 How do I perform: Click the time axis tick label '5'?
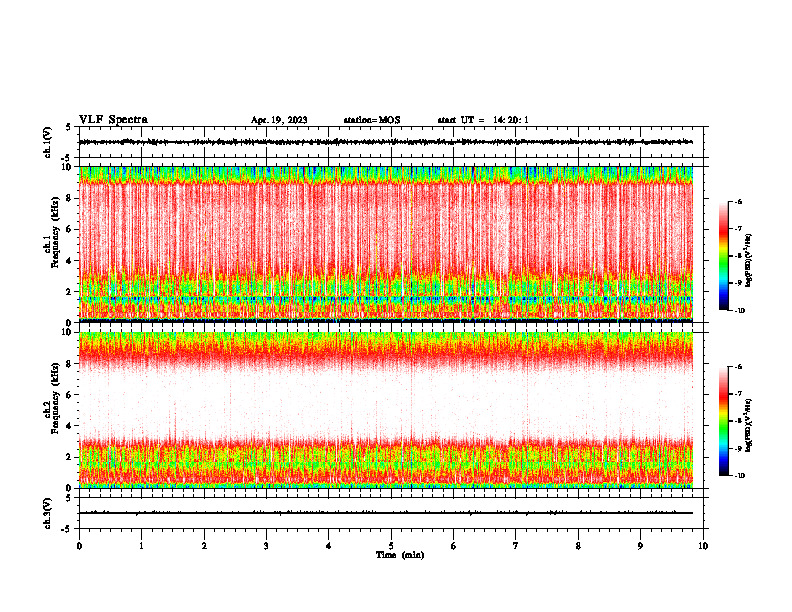pos(391,546)
